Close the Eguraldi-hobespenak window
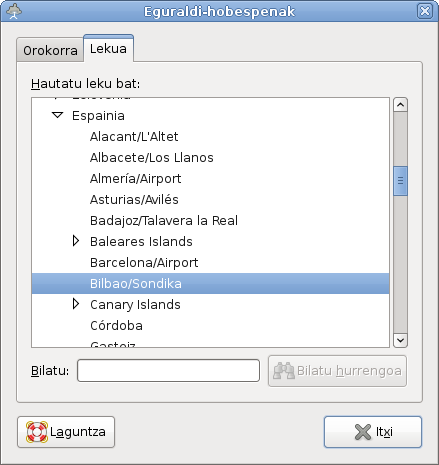The width and height of the screenshot is (439, 465). point(425,11)
